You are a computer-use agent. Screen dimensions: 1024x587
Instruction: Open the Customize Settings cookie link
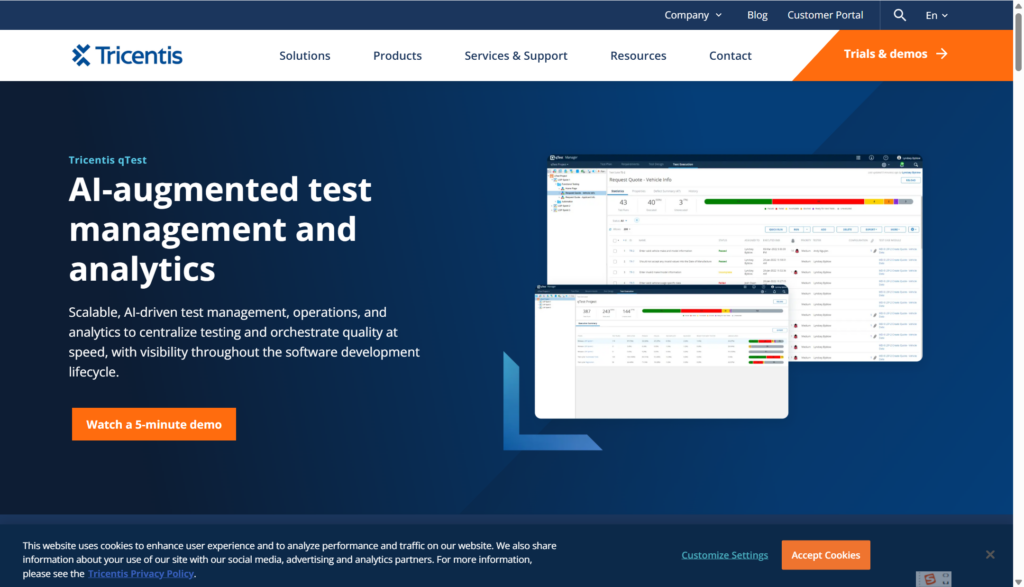[724, 555]
